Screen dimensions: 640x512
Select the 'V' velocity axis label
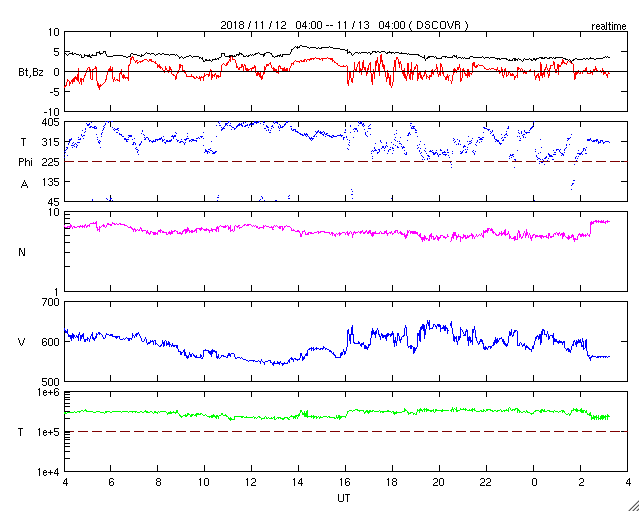coord(21,342)
